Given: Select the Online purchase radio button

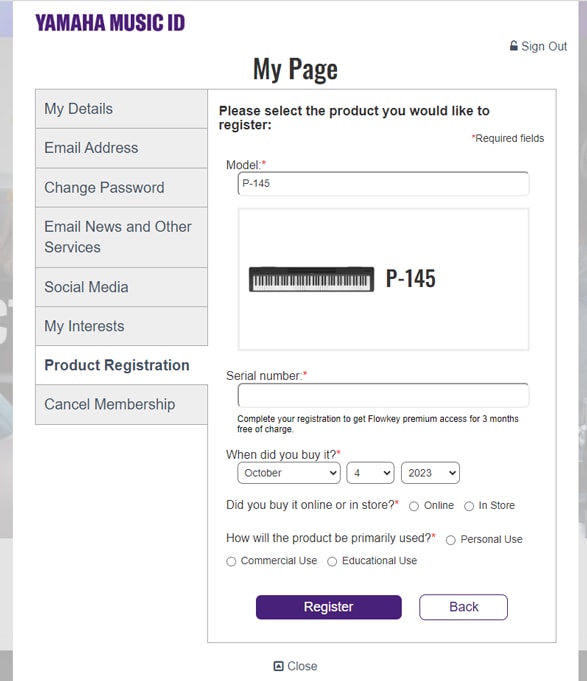Looking at the screenshot, I should (x=414, y=506).
